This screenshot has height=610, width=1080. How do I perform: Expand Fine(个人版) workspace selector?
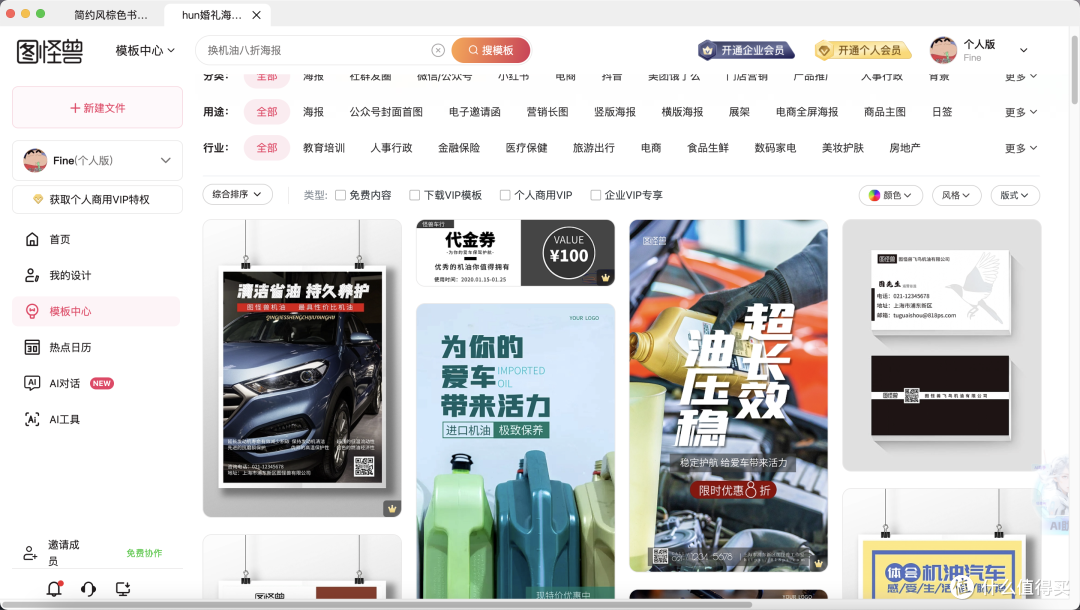[x=97, y=160]
